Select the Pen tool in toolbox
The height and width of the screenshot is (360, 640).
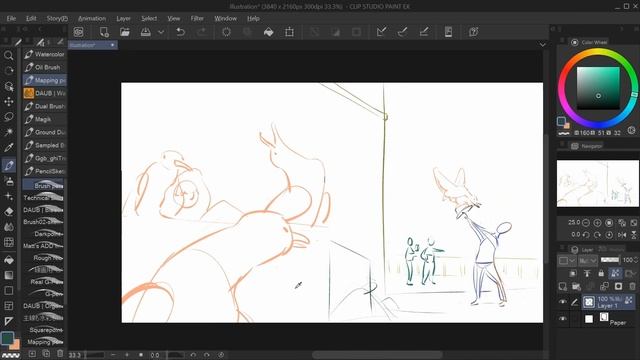pos(8,165)
